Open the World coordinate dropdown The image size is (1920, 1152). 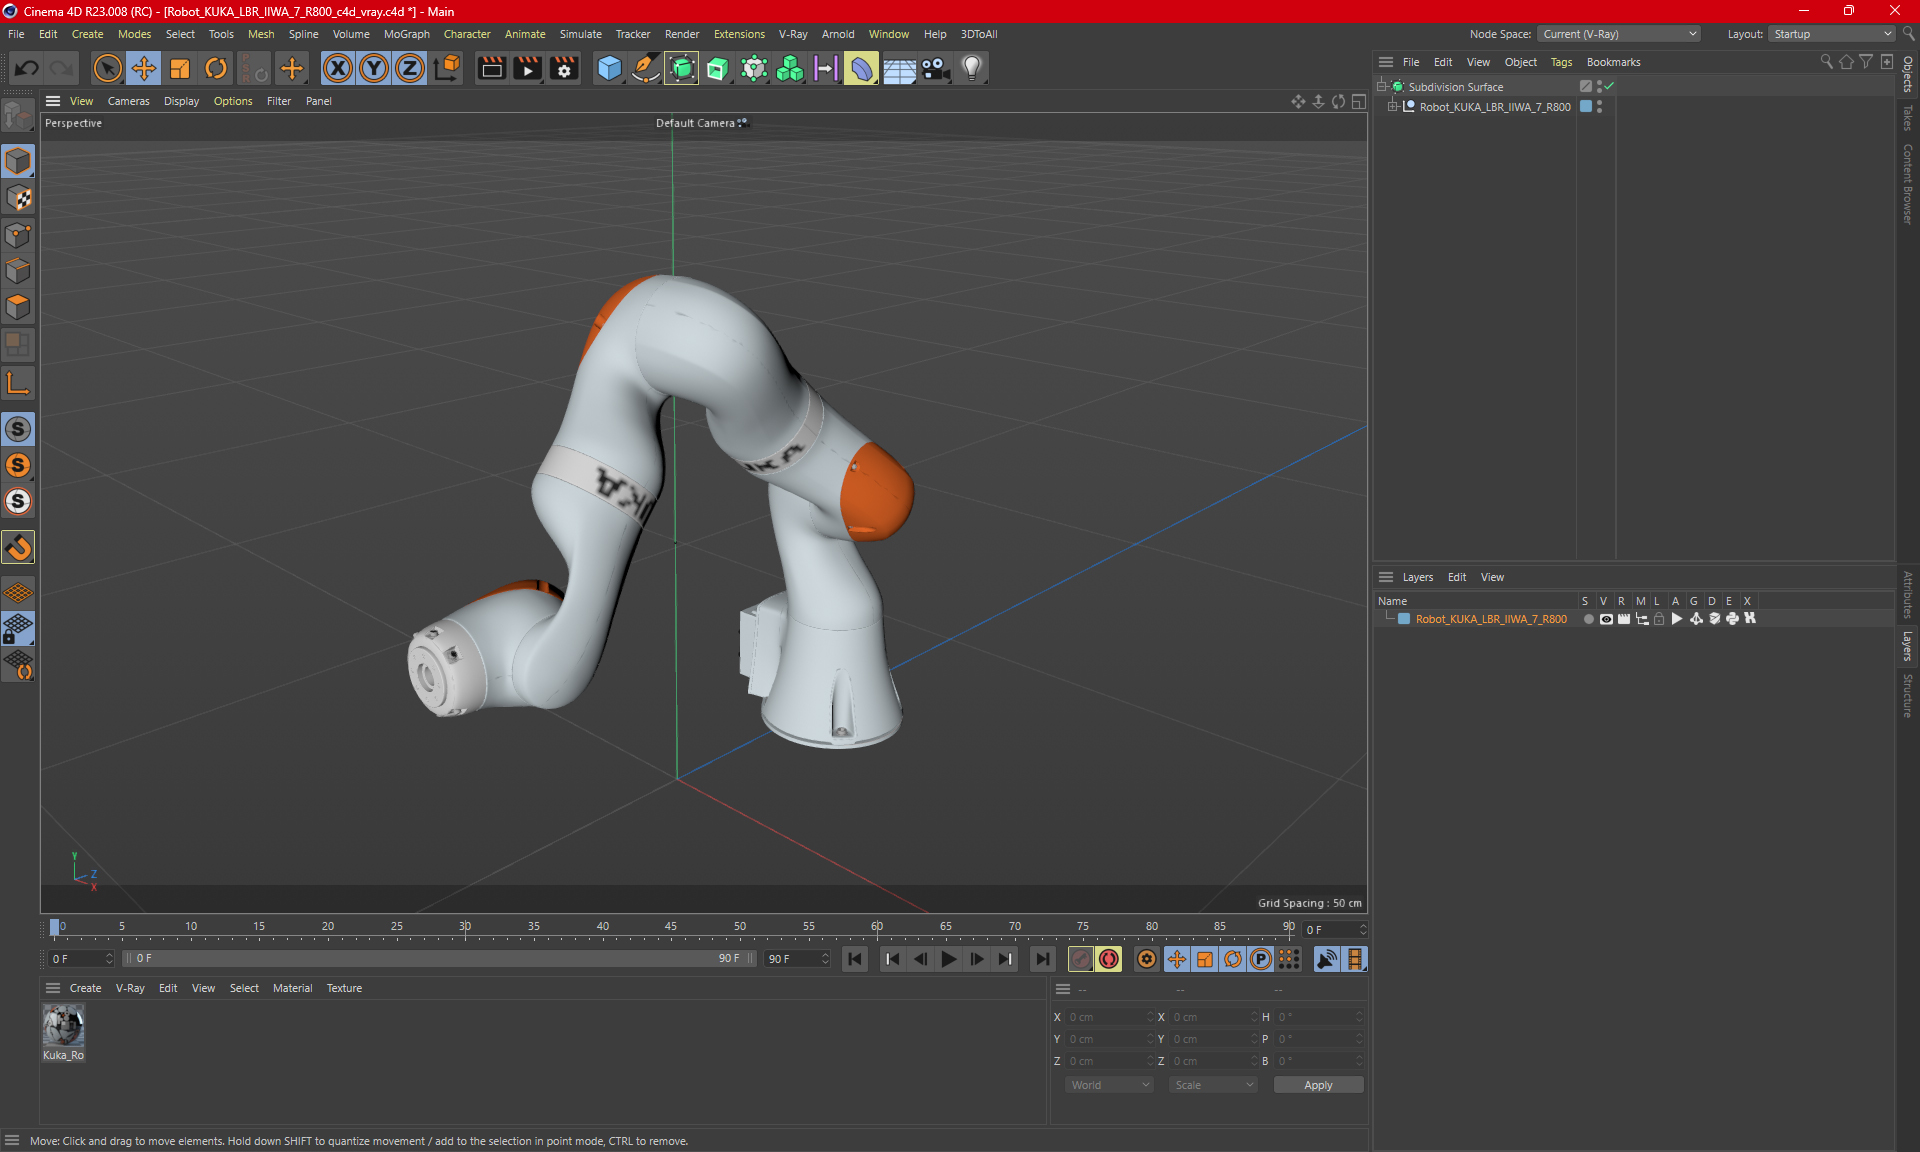coord(1109,1085)
